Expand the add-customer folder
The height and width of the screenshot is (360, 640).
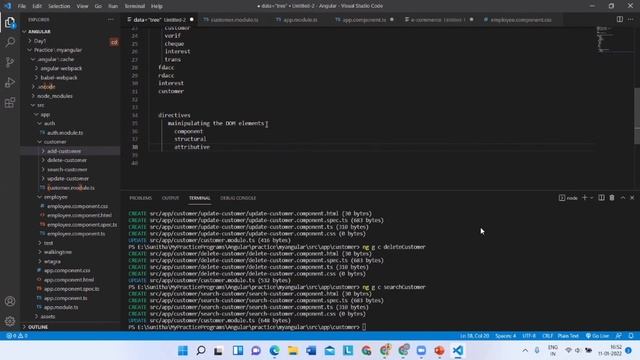(64, 151)
